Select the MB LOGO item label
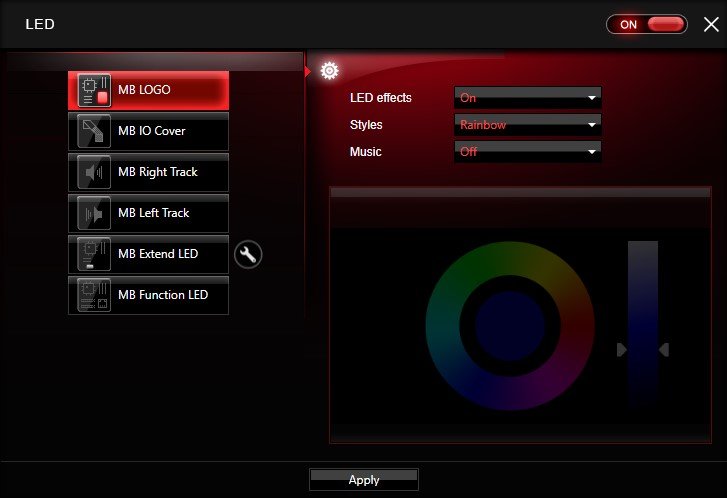The width and height of the screenshot is (727, 498). pos(144,89)
